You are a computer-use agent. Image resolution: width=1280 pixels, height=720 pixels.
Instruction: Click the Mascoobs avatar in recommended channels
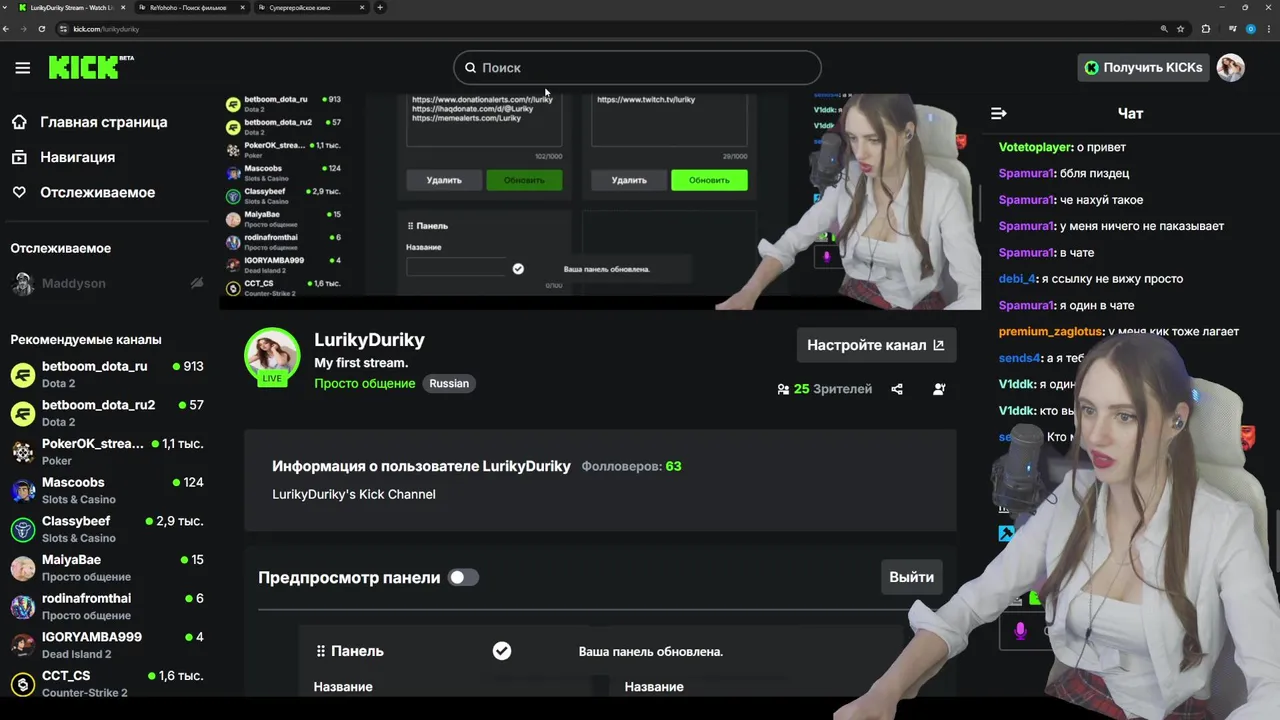(x=22, y=490)
